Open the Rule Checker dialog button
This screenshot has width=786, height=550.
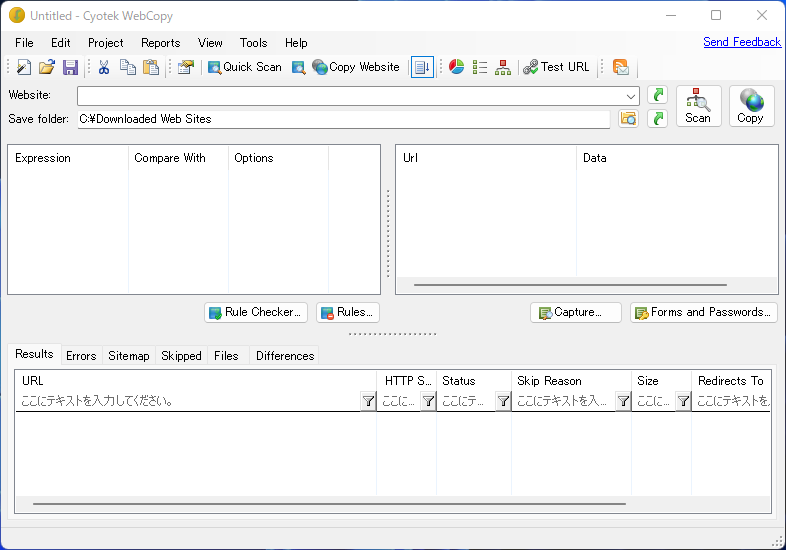[256, 312]
